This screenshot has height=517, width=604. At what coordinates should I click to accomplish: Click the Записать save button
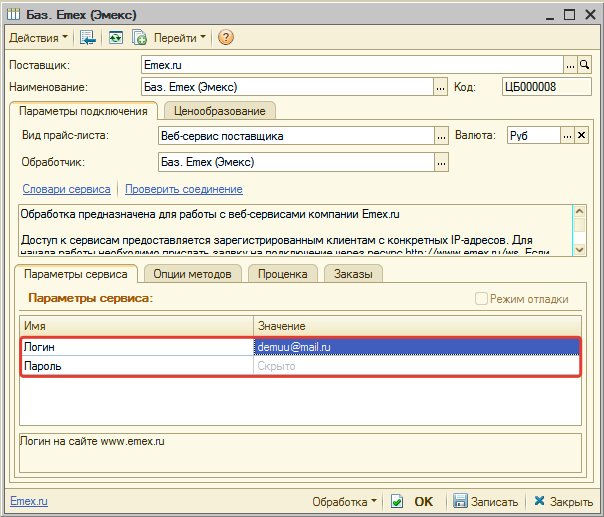(x=485, y=501)
